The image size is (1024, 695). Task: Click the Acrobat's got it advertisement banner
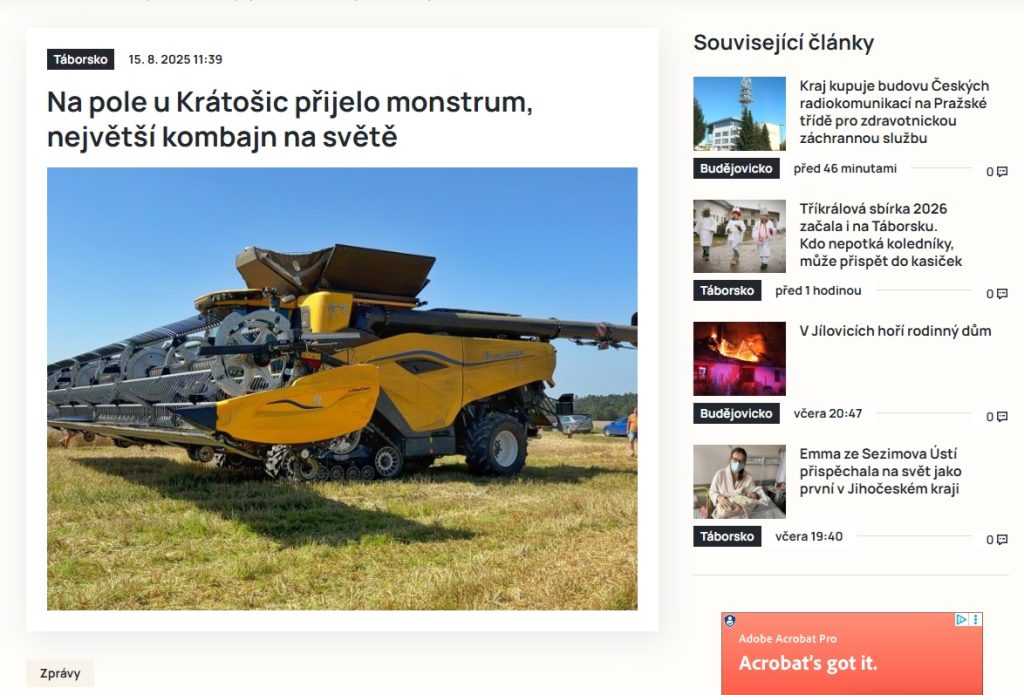[852, 653]
